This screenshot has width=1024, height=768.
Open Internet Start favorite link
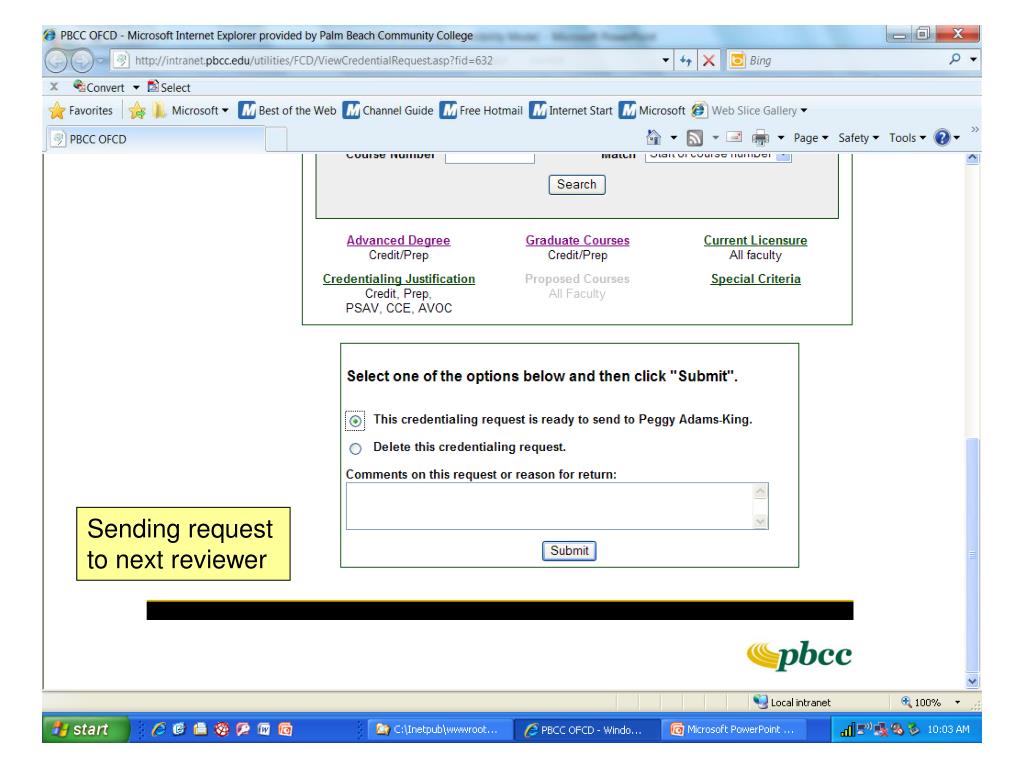tap(571, 110)
